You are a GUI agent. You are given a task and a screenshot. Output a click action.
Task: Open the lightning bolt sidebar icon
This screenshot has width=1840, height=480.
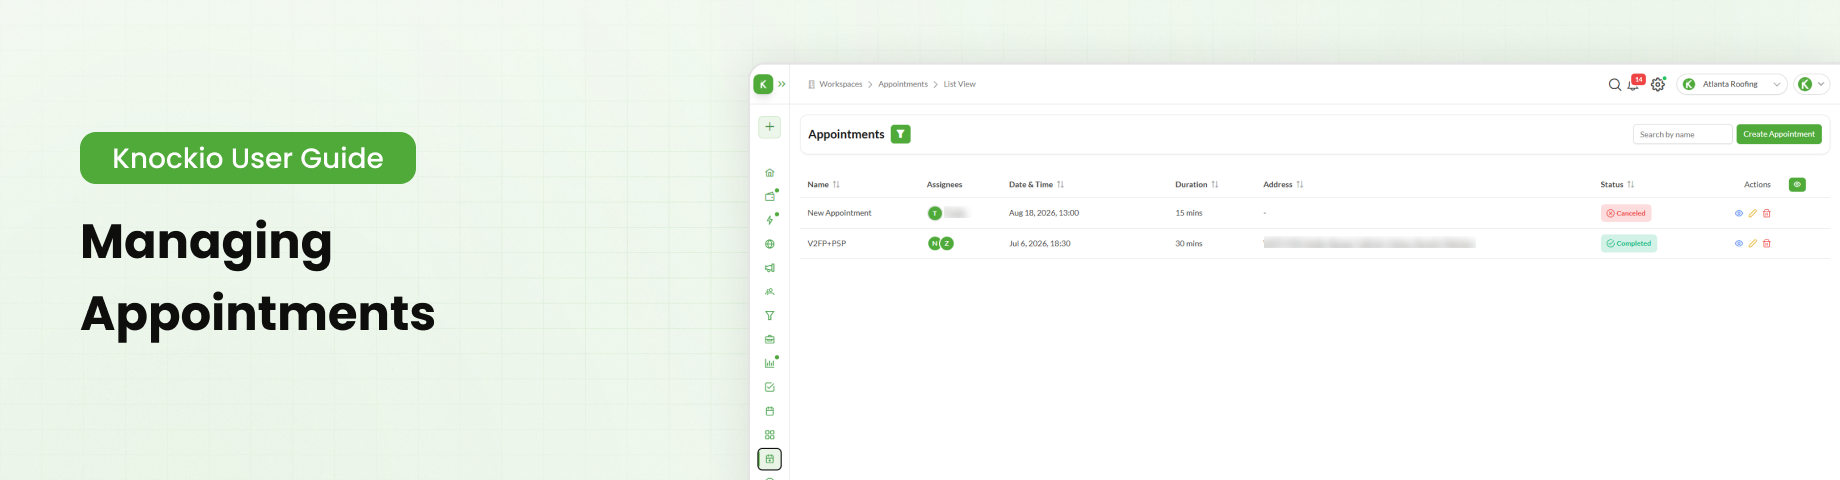click(x=769, y=220)
